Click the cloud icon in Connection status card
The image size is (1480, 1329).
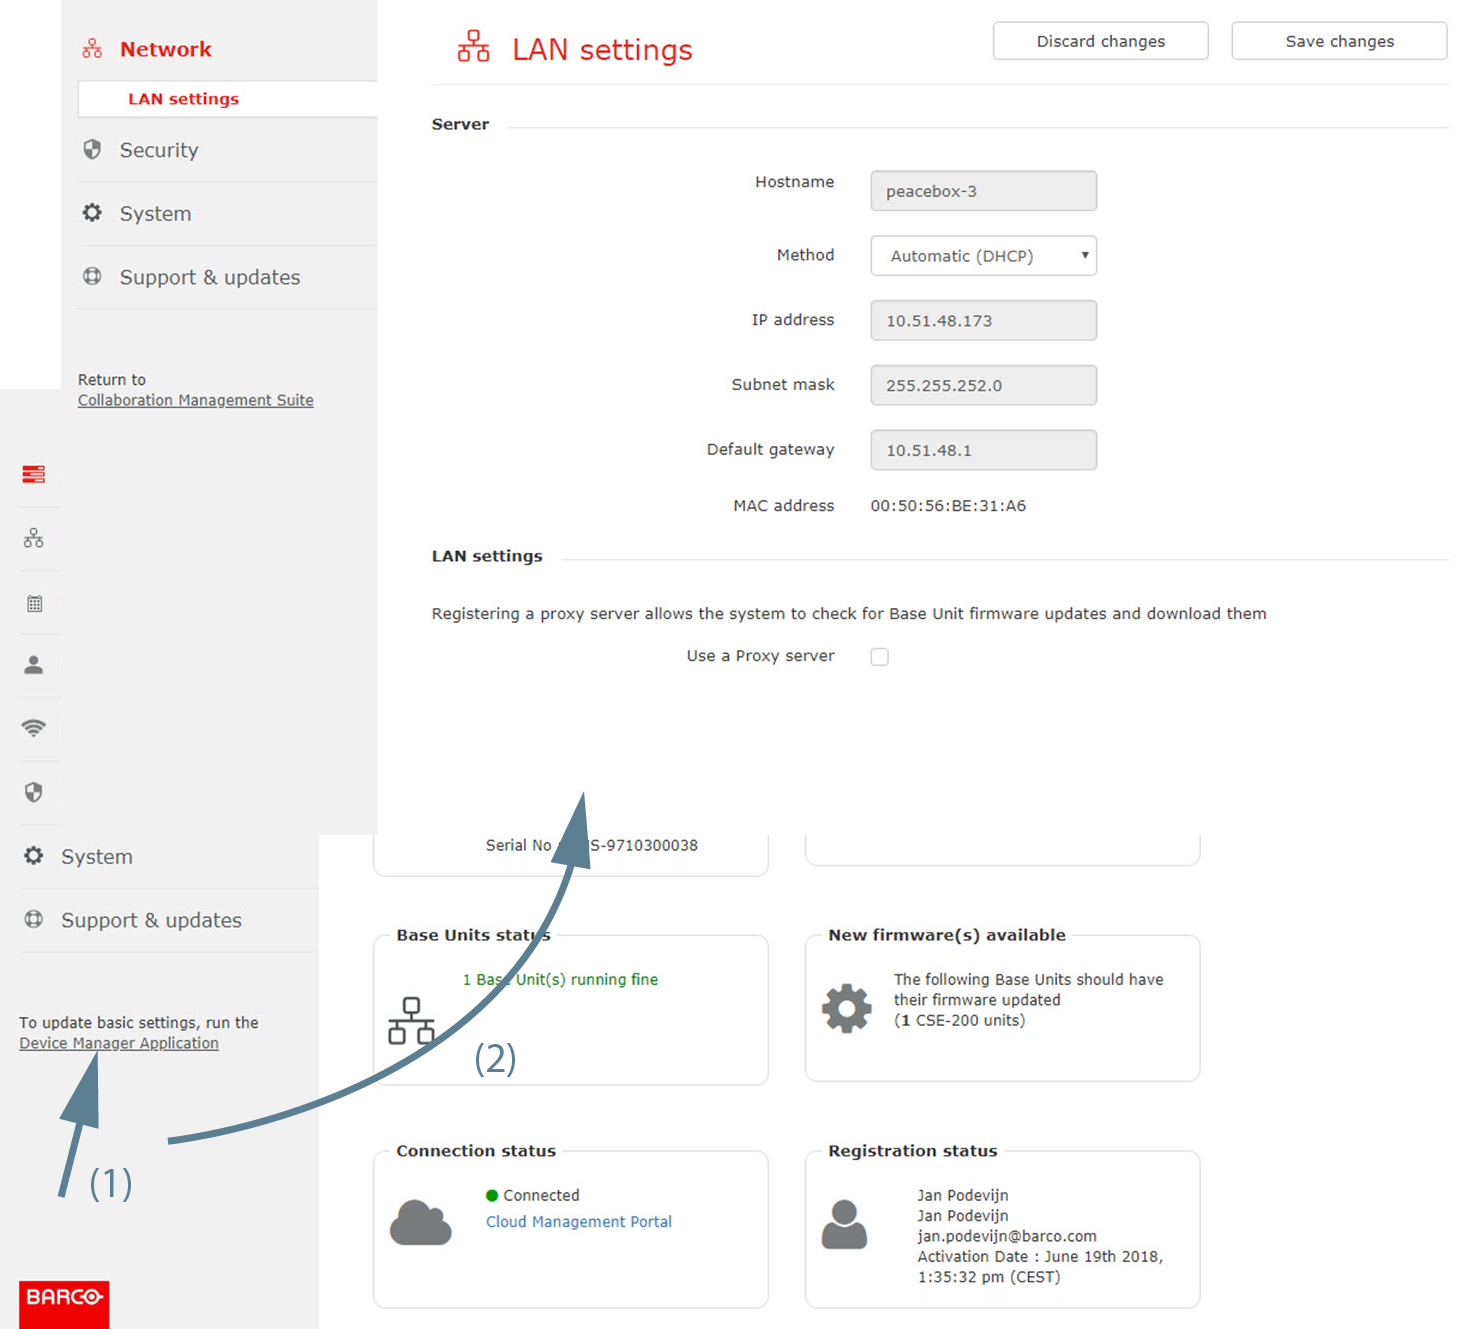point(421,1222)
